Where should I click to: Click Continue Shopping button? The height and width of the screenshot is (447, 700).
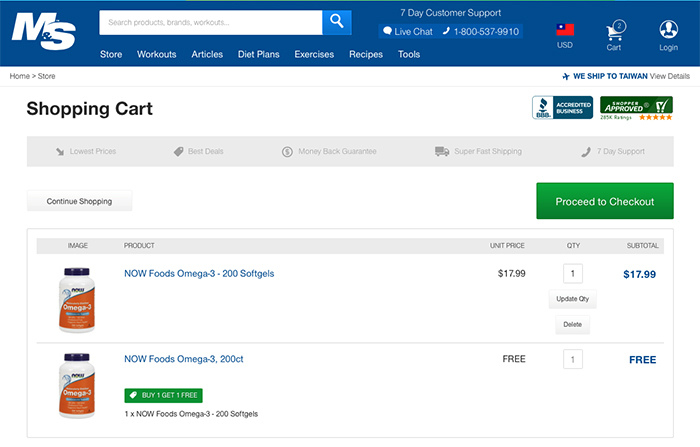79,201
